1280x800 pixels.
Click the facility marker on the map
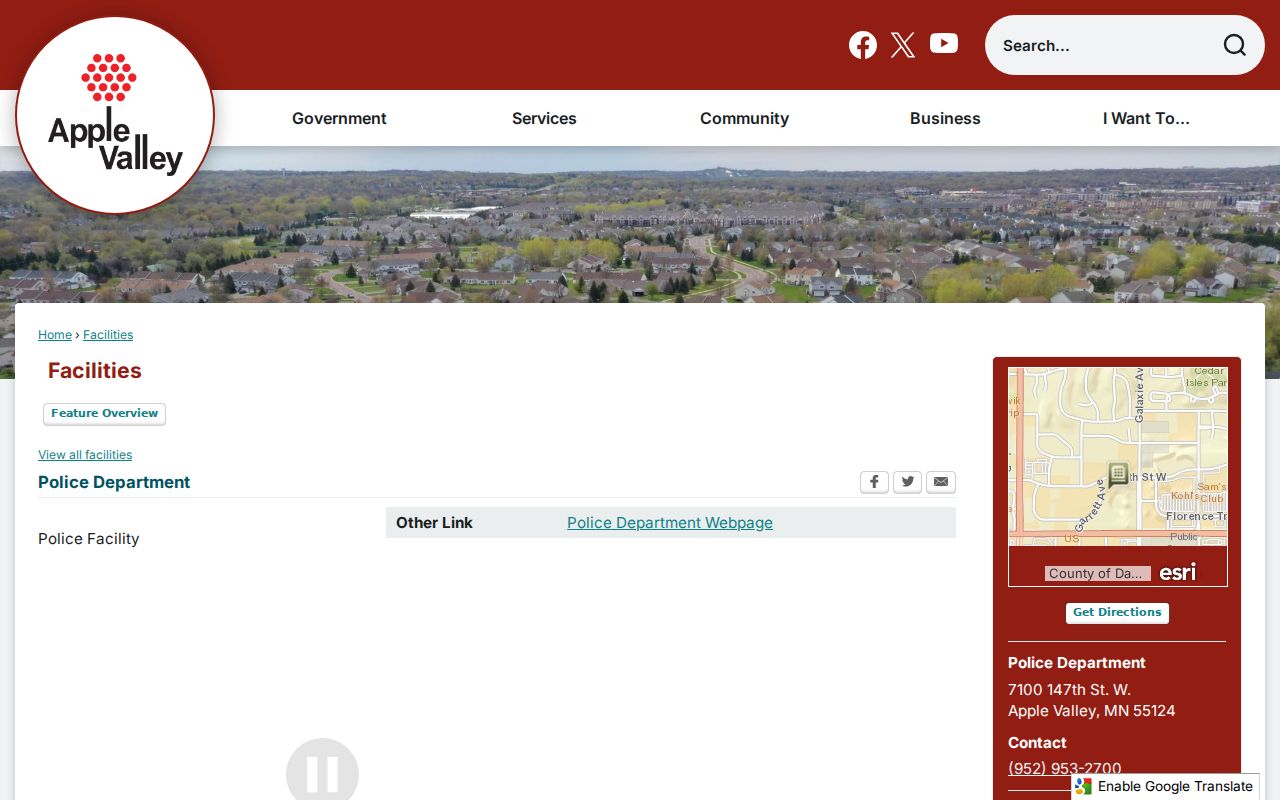coord(1118,474)
